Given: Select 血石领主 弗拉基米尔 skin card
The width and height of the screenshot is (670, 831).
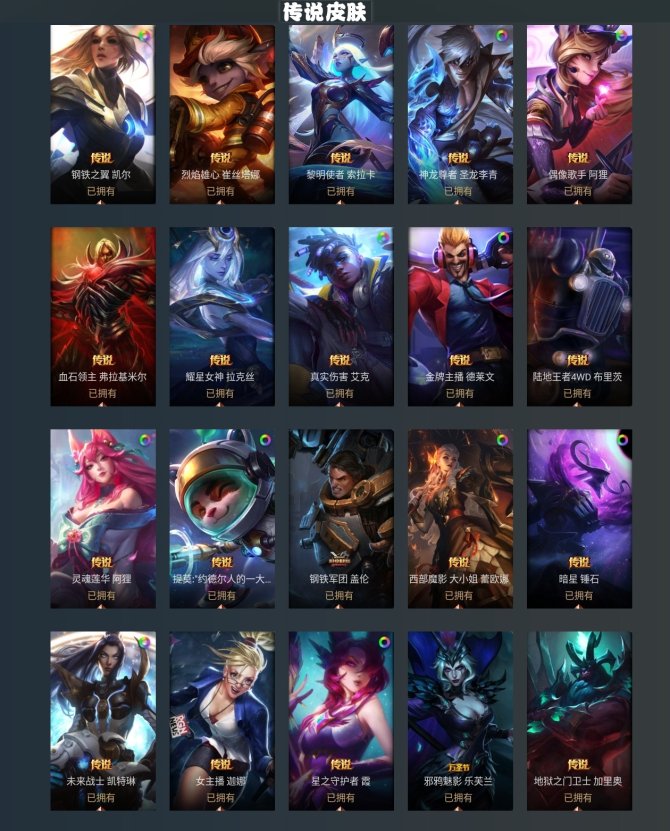Looking at the screenshot, I should (103, 316).
